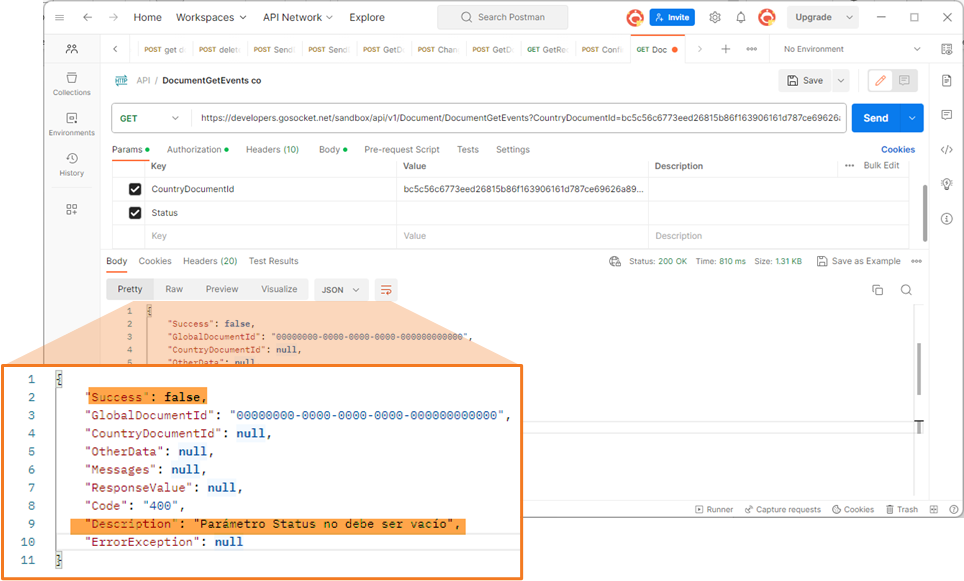Viewport: 964px width, 581px height.
Task: Search the response with magnifier icon
Action: 906,290
